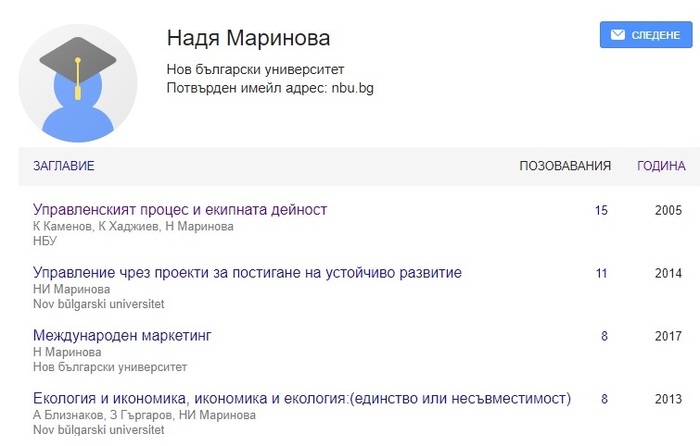The height and width of the screenshot is (446, 700).
Task: Open the Международен маркетинг publication
Action: pyautogui.click(x=122, y=336)
